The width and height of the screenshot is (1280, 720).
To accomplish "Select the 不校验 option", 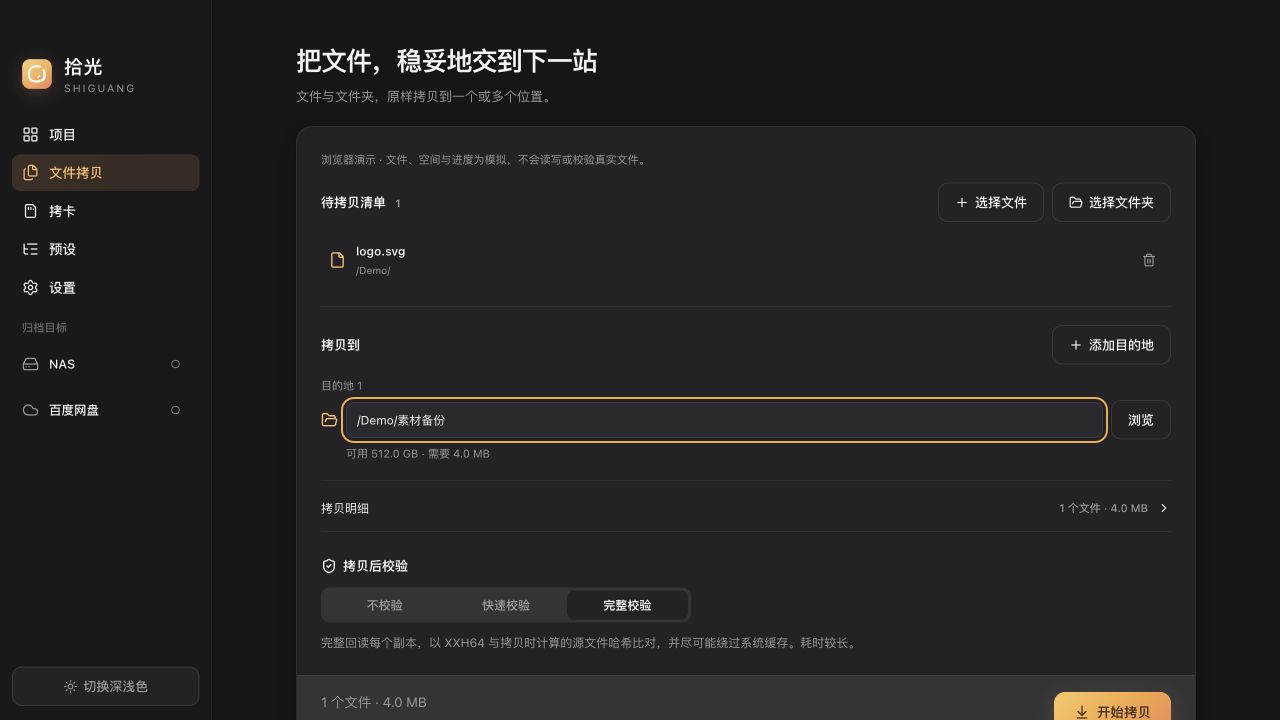I will (x=385, y=605).
